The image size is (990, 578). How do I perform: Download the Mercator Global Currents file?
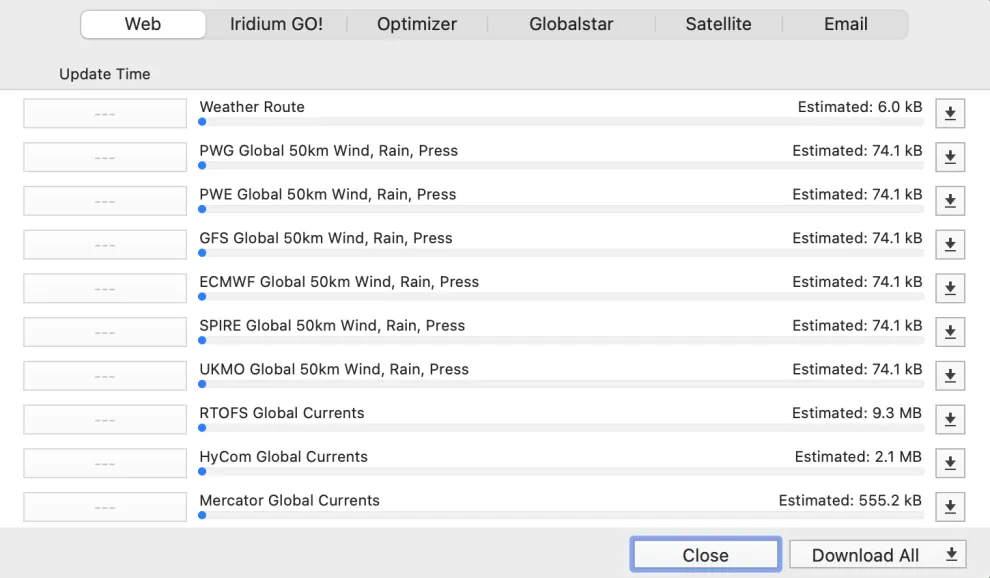(949, 506)
